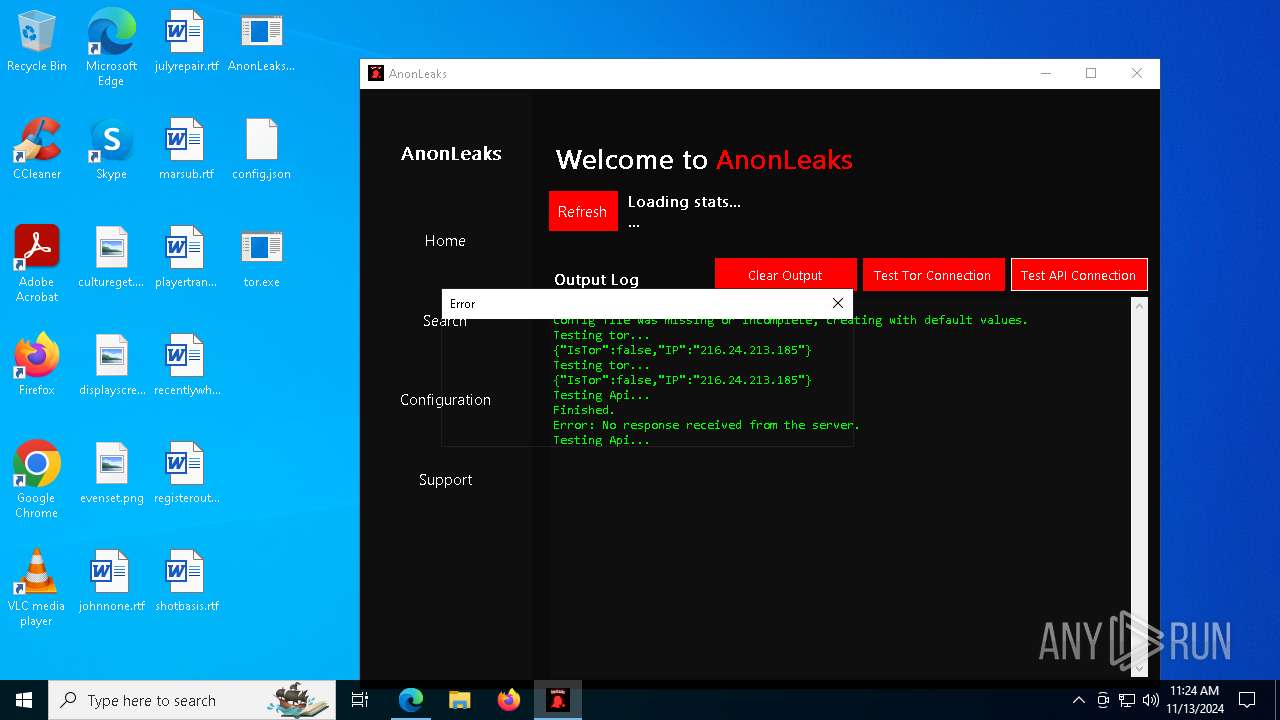Click the red Refresh button
Image resolution: width=1280 pixels, height=720 pixels.
pos(583,211)
